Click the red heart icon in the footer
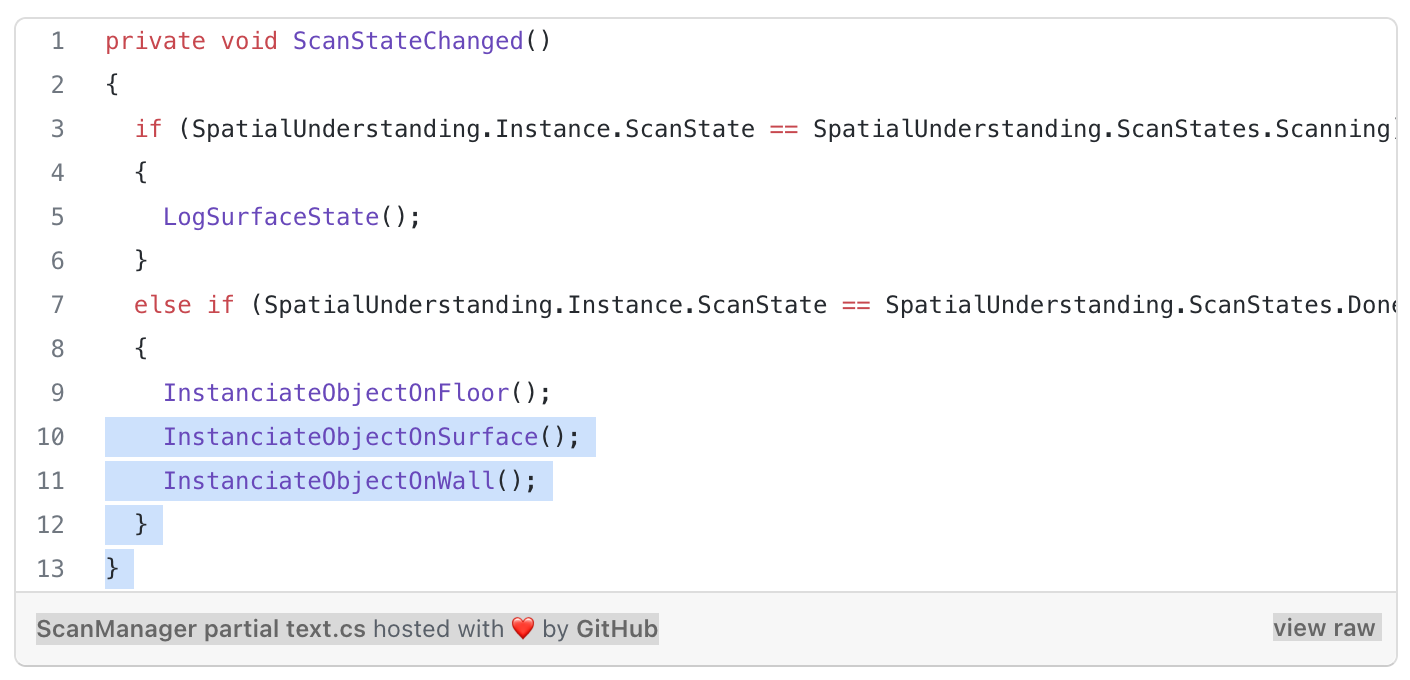1410x680 pixels. point(523,629)
